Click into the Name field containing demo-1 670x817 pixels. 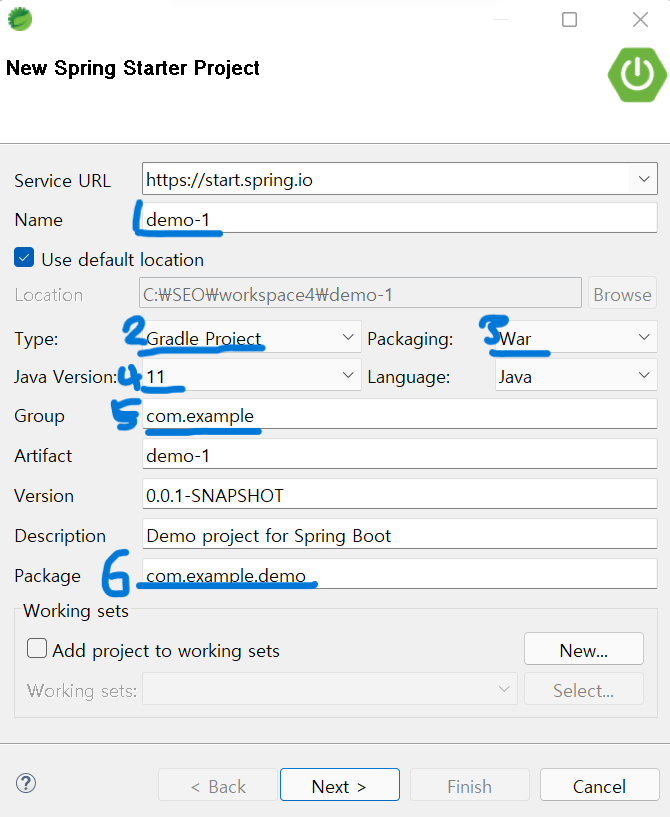coord(400,218)
